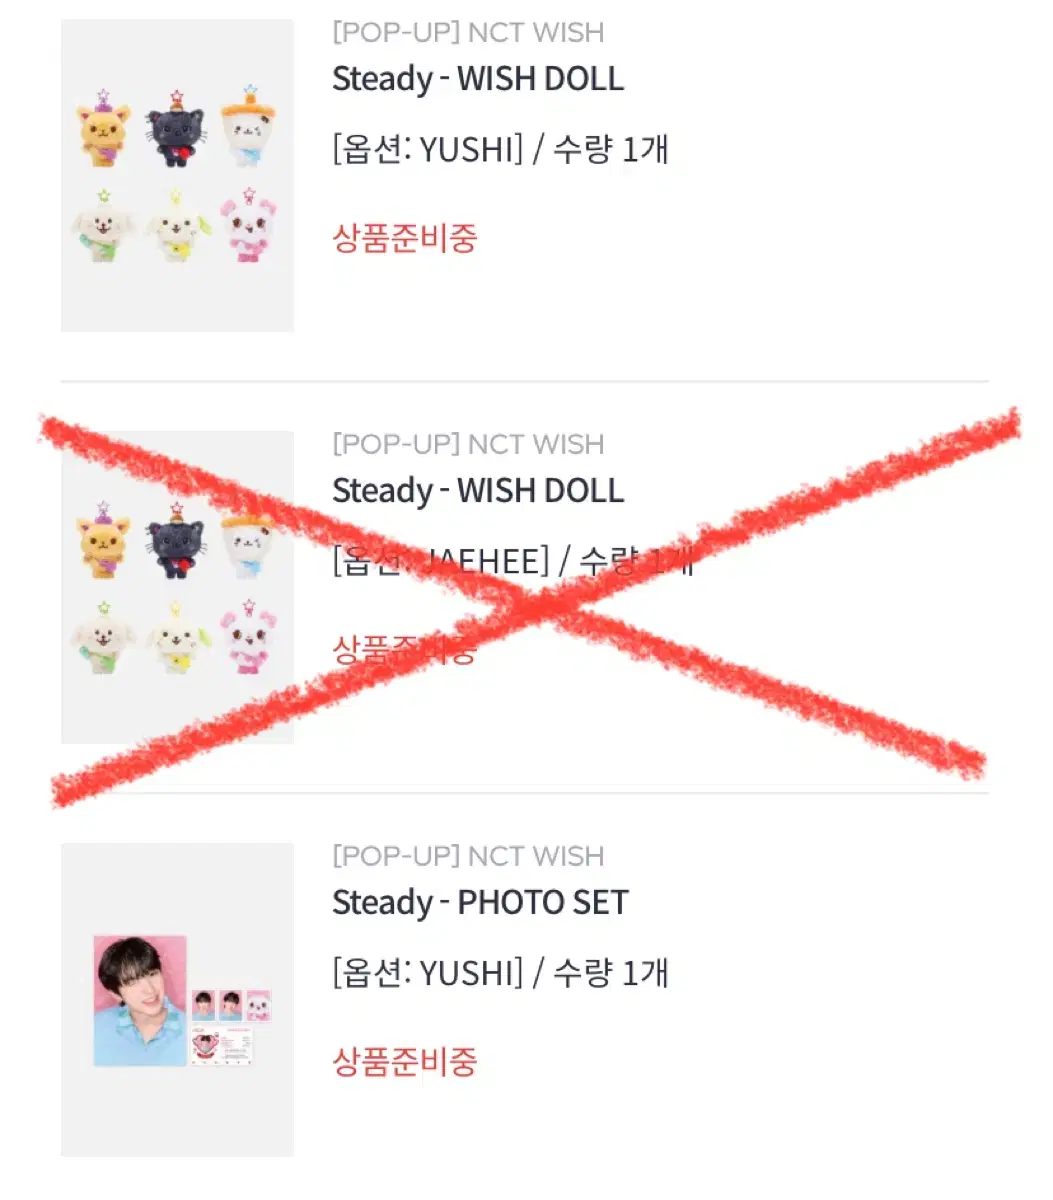Open the first WISH DOLL product thumbnail
1053x1200 pixels.
tap(177, 175)
